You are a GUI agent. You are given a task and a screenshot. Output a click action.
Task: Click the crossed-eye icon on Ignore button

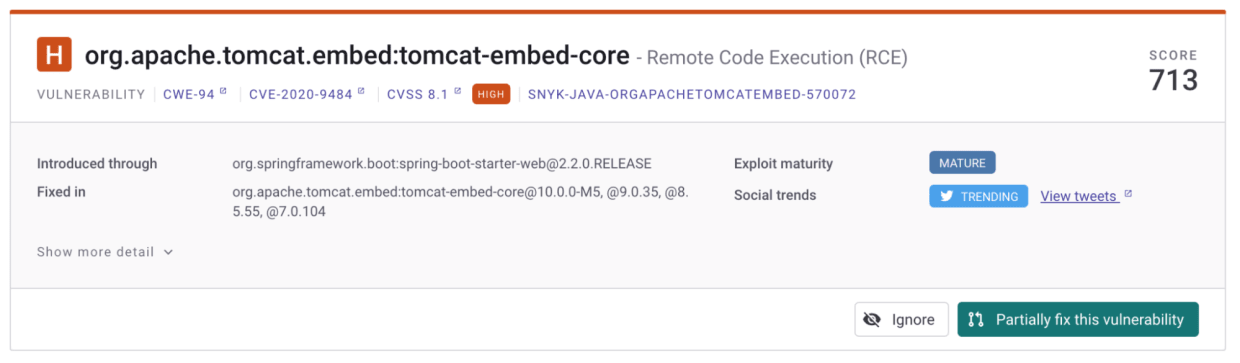click(x=872, y=320)
